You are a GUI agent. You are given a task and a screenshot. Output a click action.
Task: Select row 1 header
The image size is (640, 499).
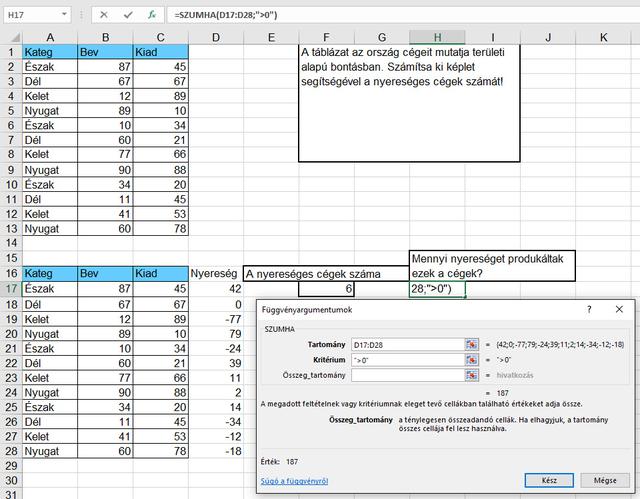tap(11, 52)
